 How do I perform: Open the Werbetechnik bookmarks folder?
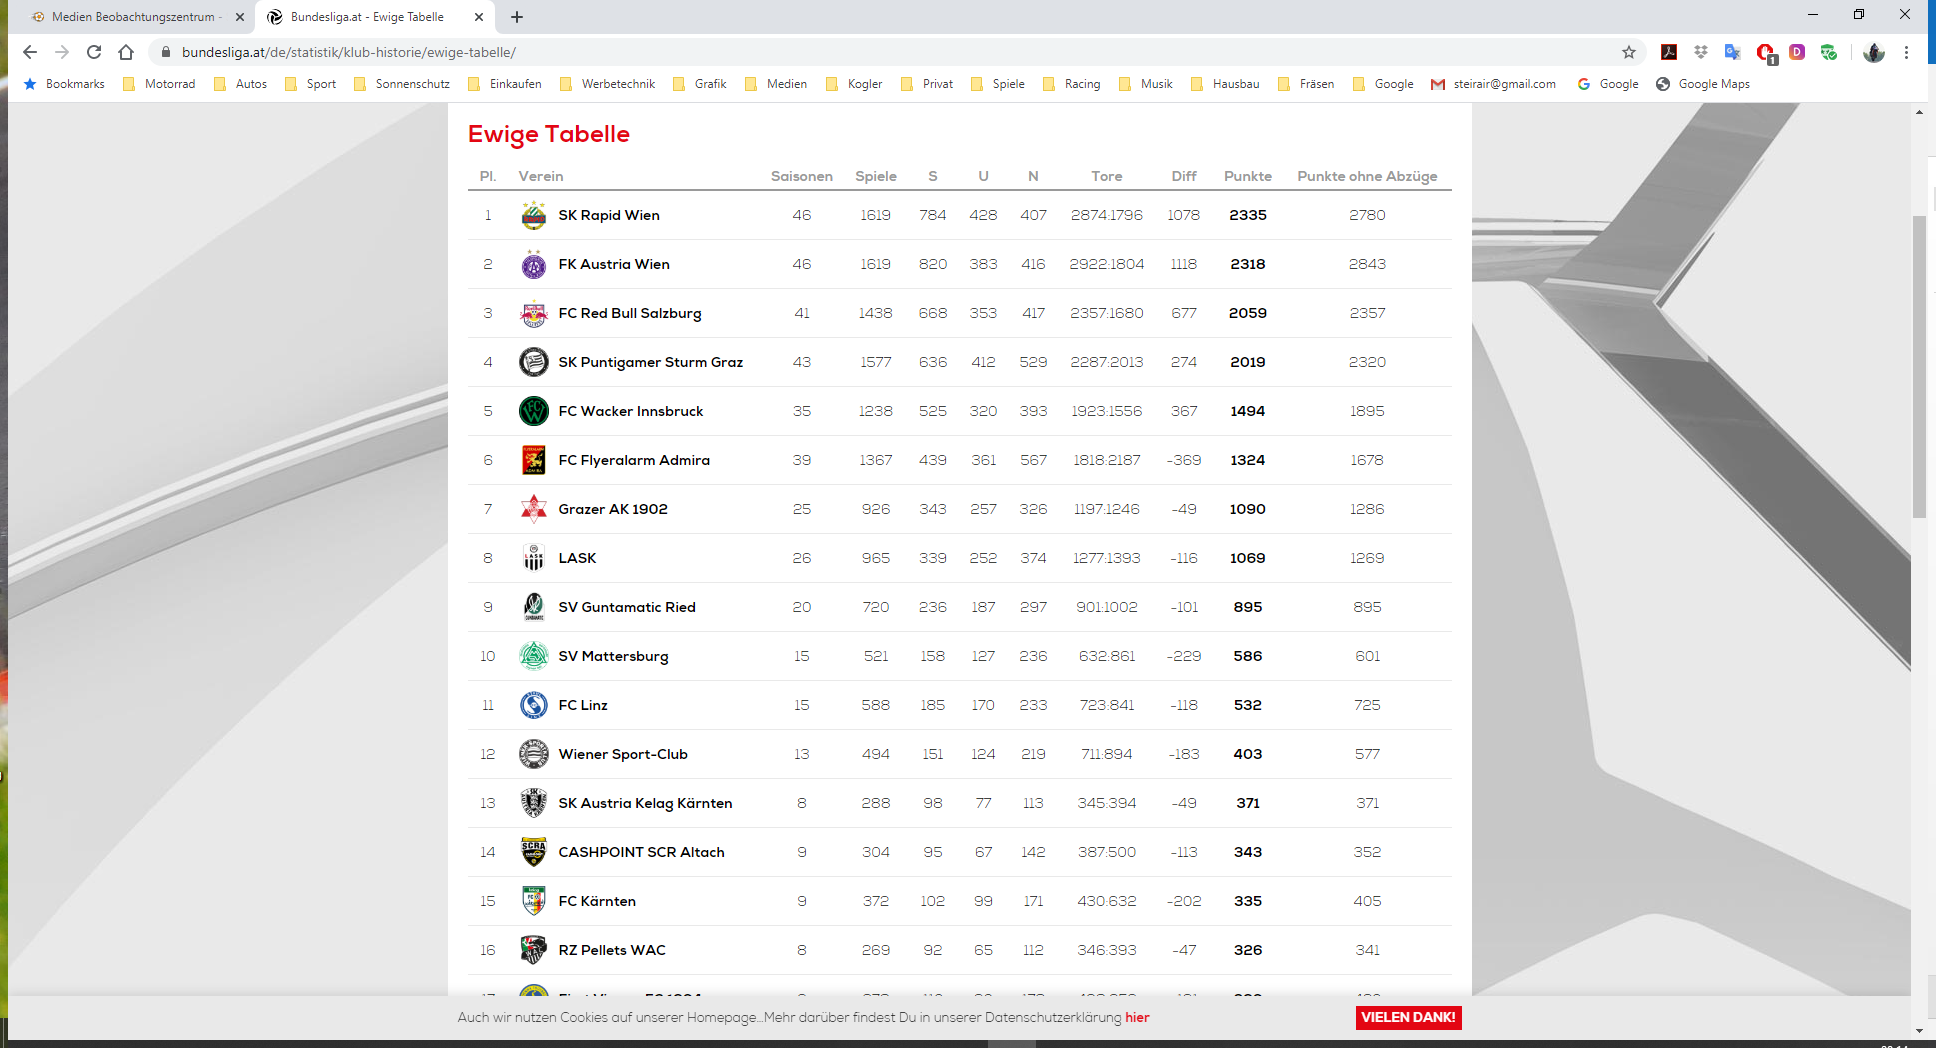point(607,84)
